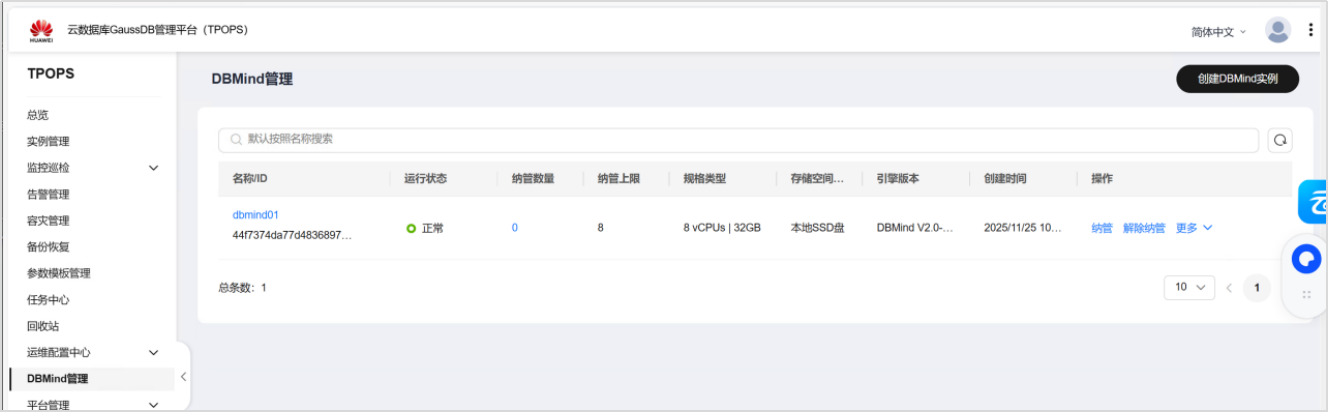This screenshot has width=1330, height=413.
Task: Click the 运行状态 column header
Action: click(425, 179)
